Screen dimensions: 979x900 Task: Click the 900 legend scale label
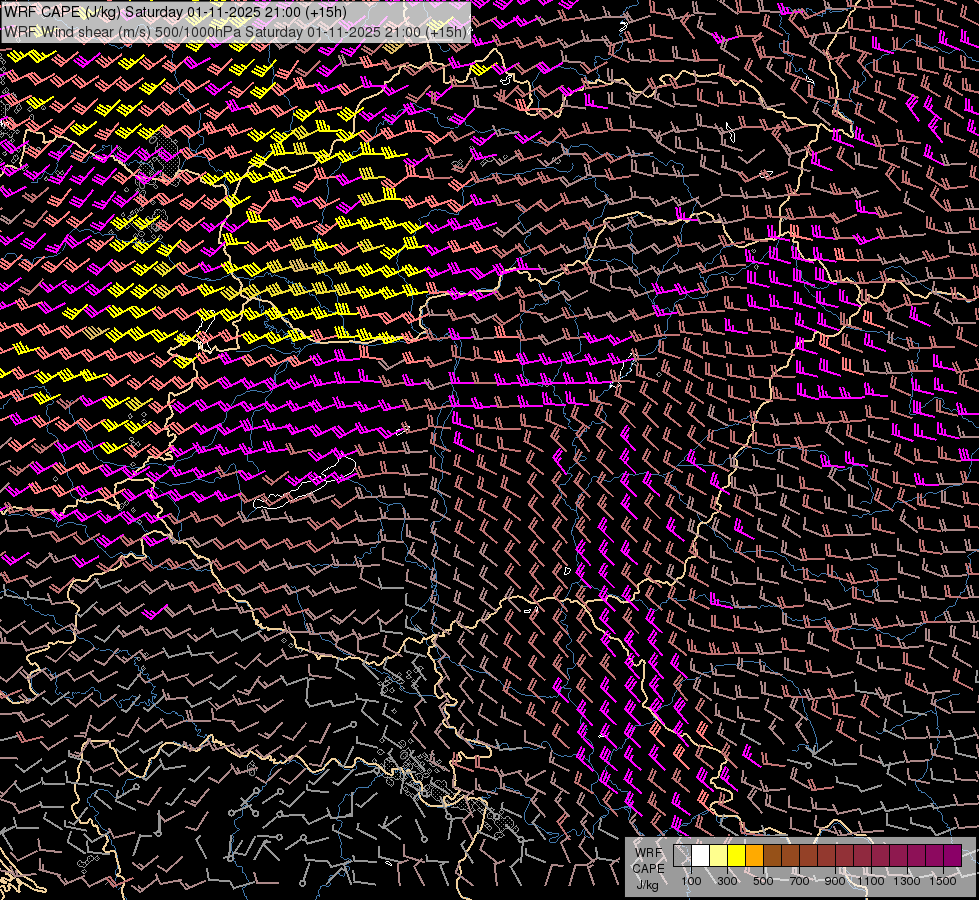835,881
